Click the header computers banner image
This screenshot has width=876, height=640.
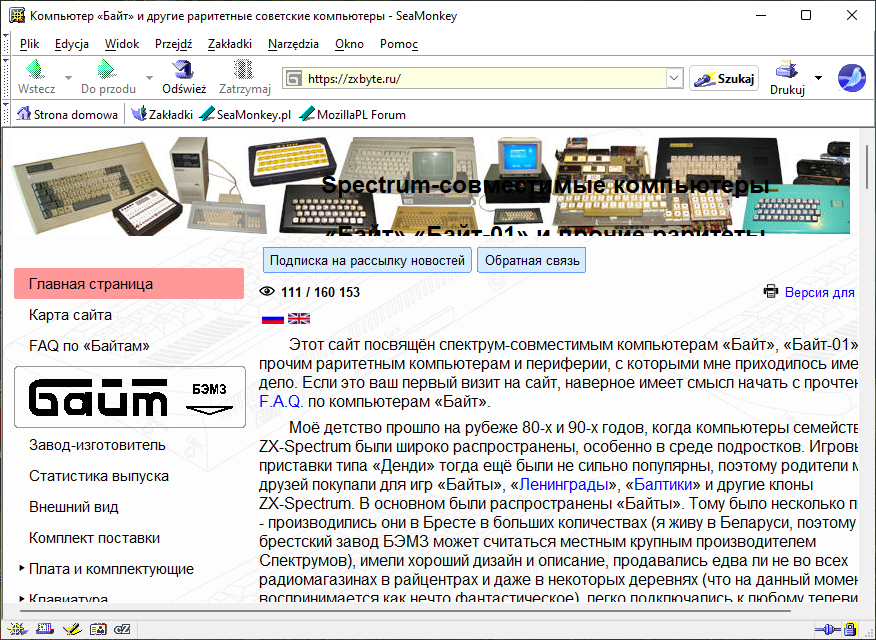click(430, 185)
